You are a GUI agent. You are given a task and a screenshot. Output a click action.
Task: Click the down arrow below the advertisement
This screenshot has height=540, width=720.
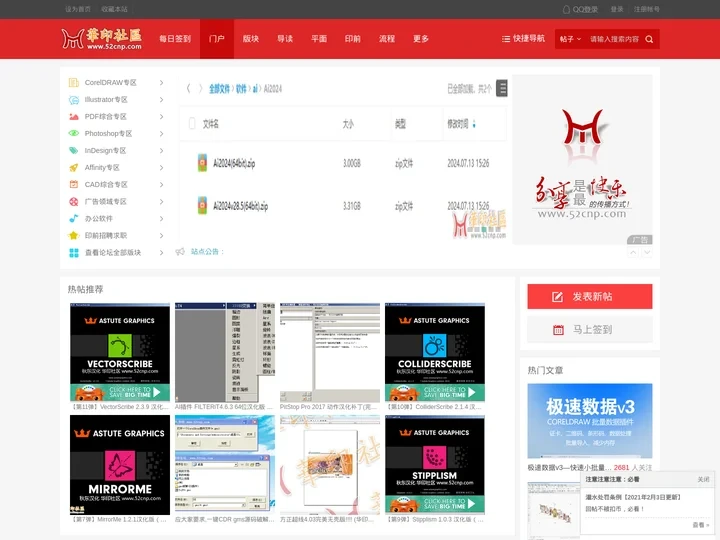click(x=647, y=253)
